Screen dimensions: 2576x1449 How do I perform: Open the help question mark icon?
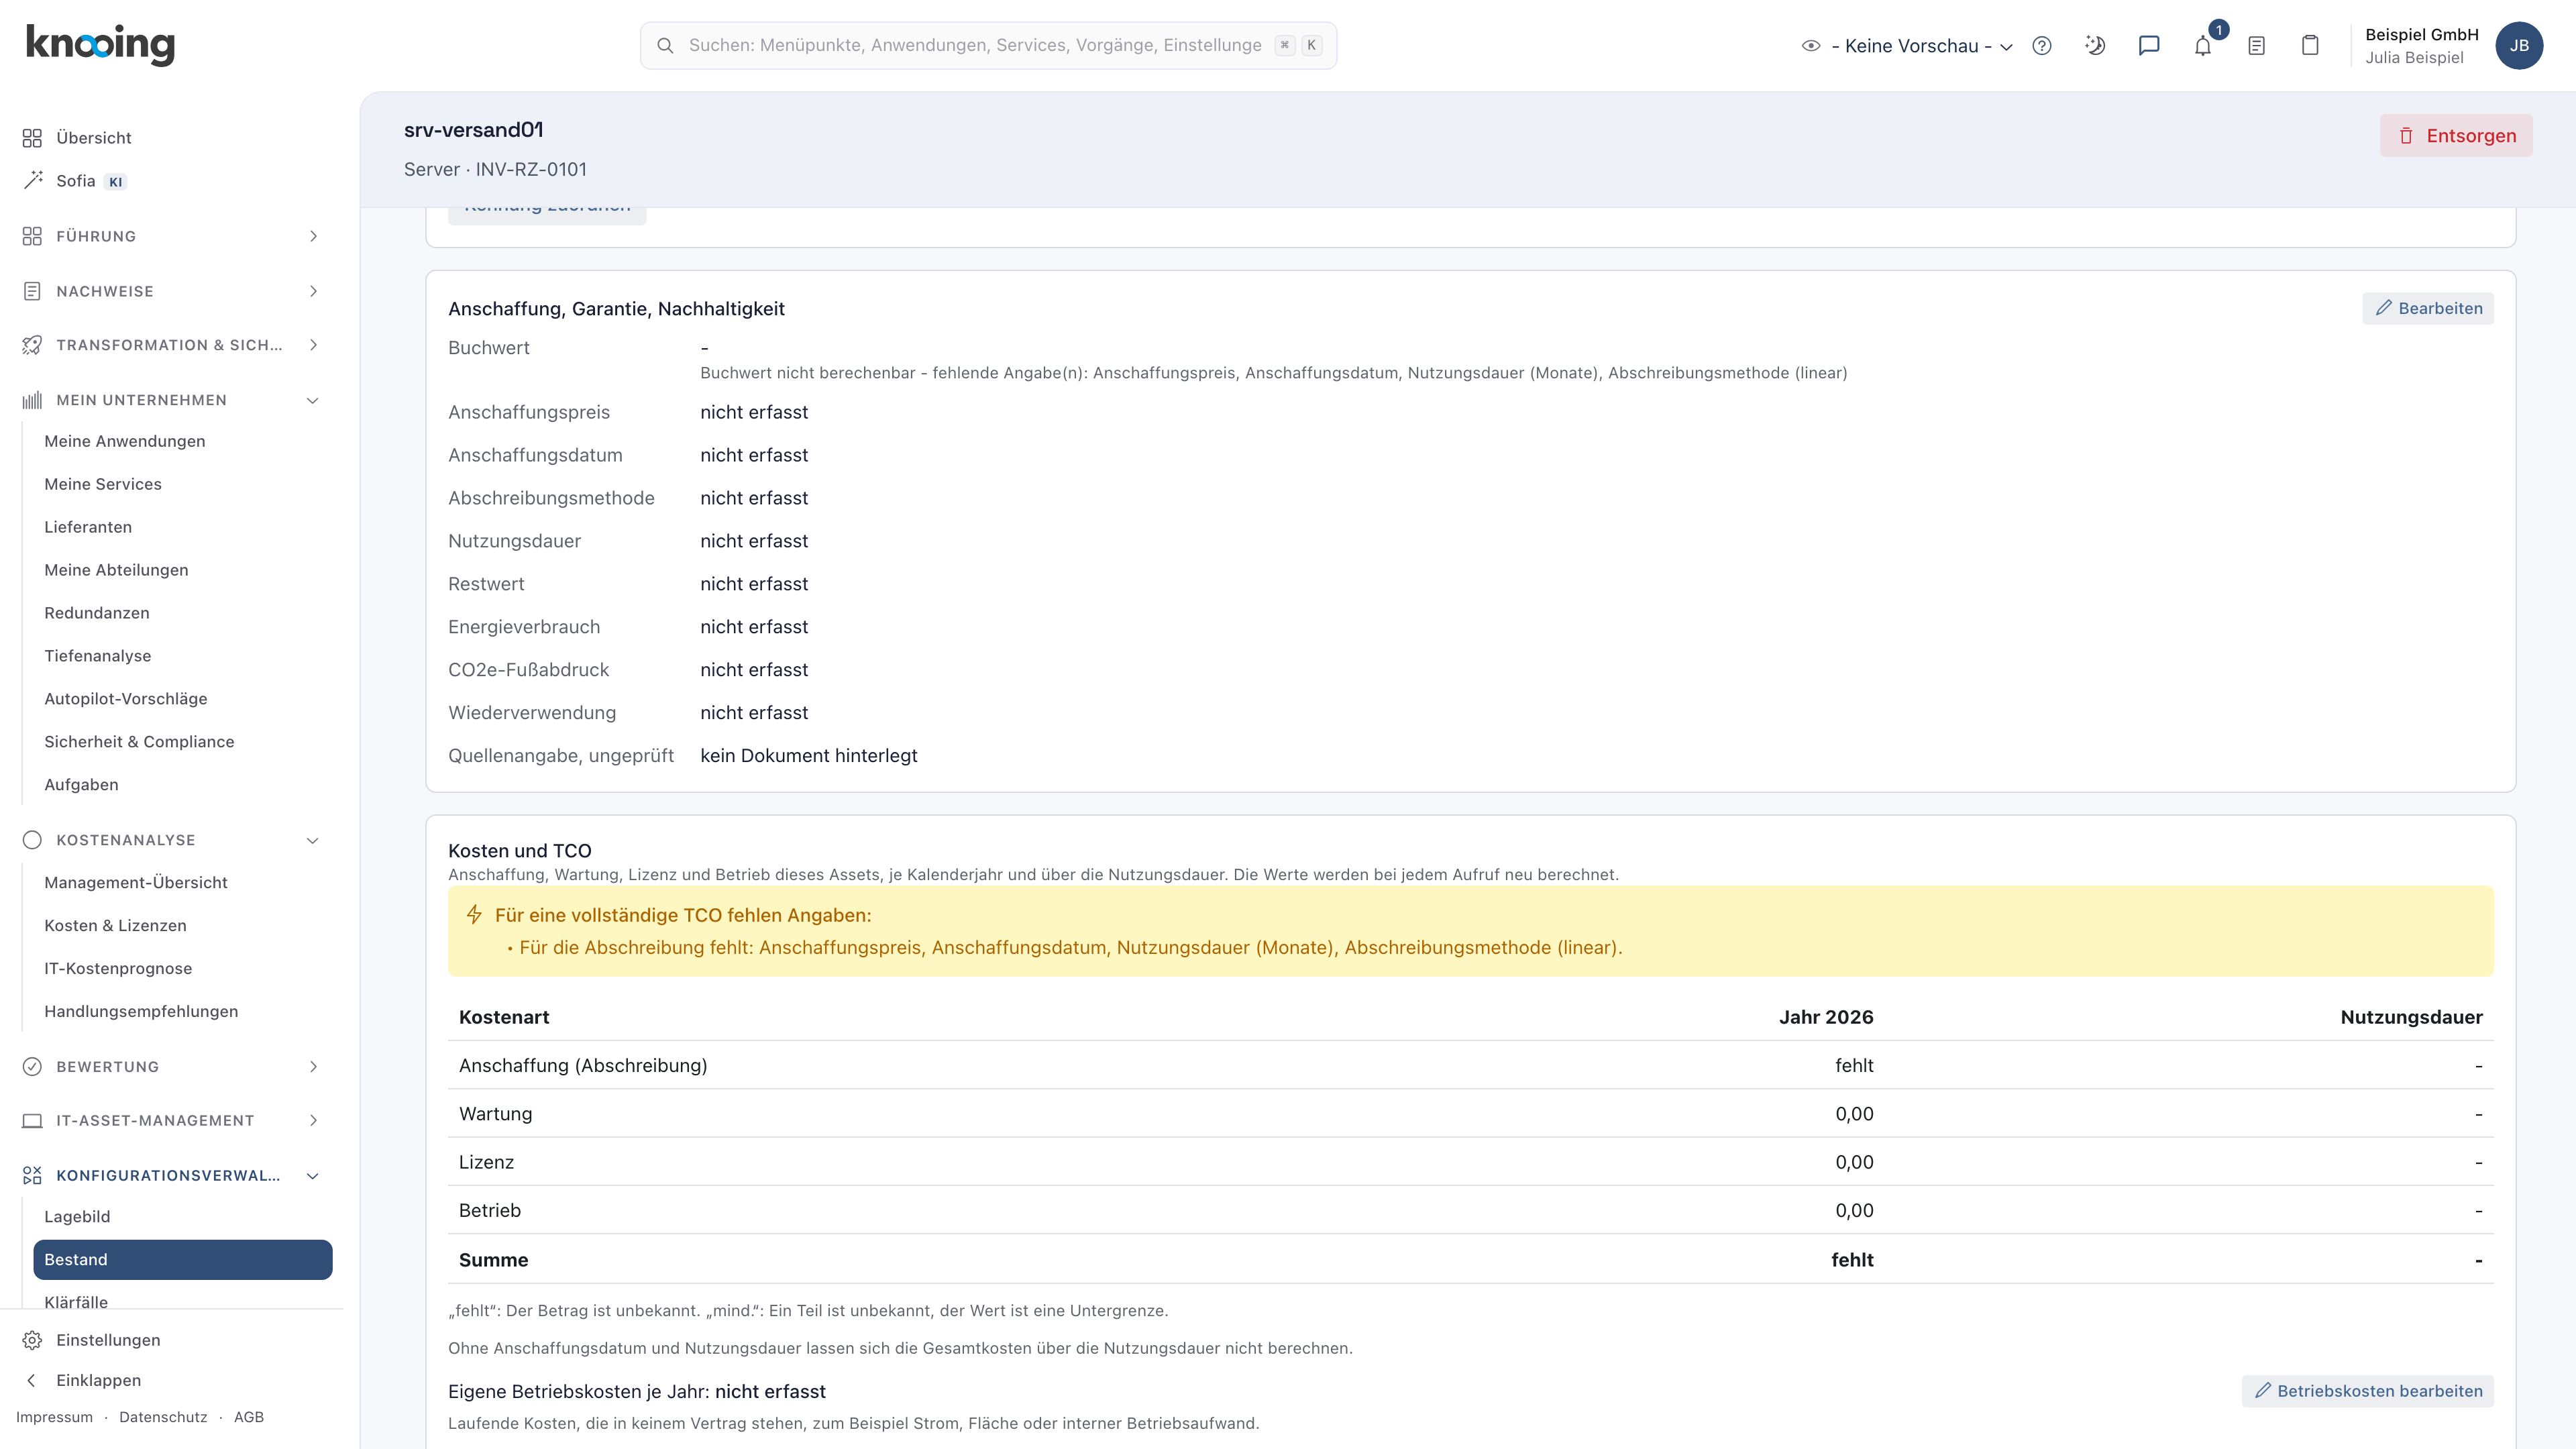pos(2042,46)
